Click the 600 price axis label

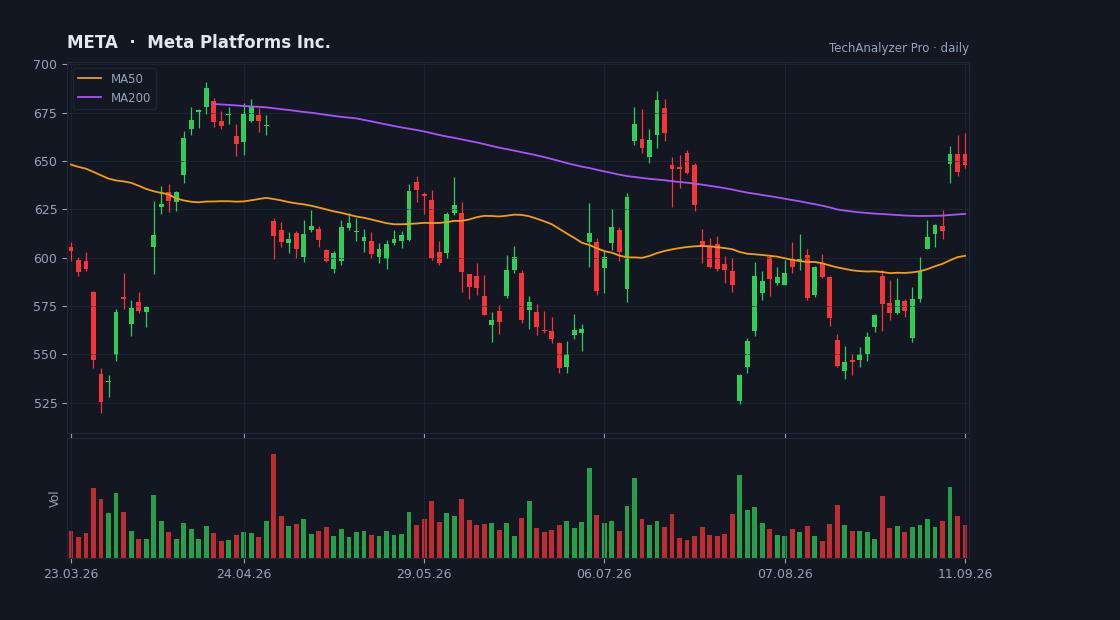point(45,258)
